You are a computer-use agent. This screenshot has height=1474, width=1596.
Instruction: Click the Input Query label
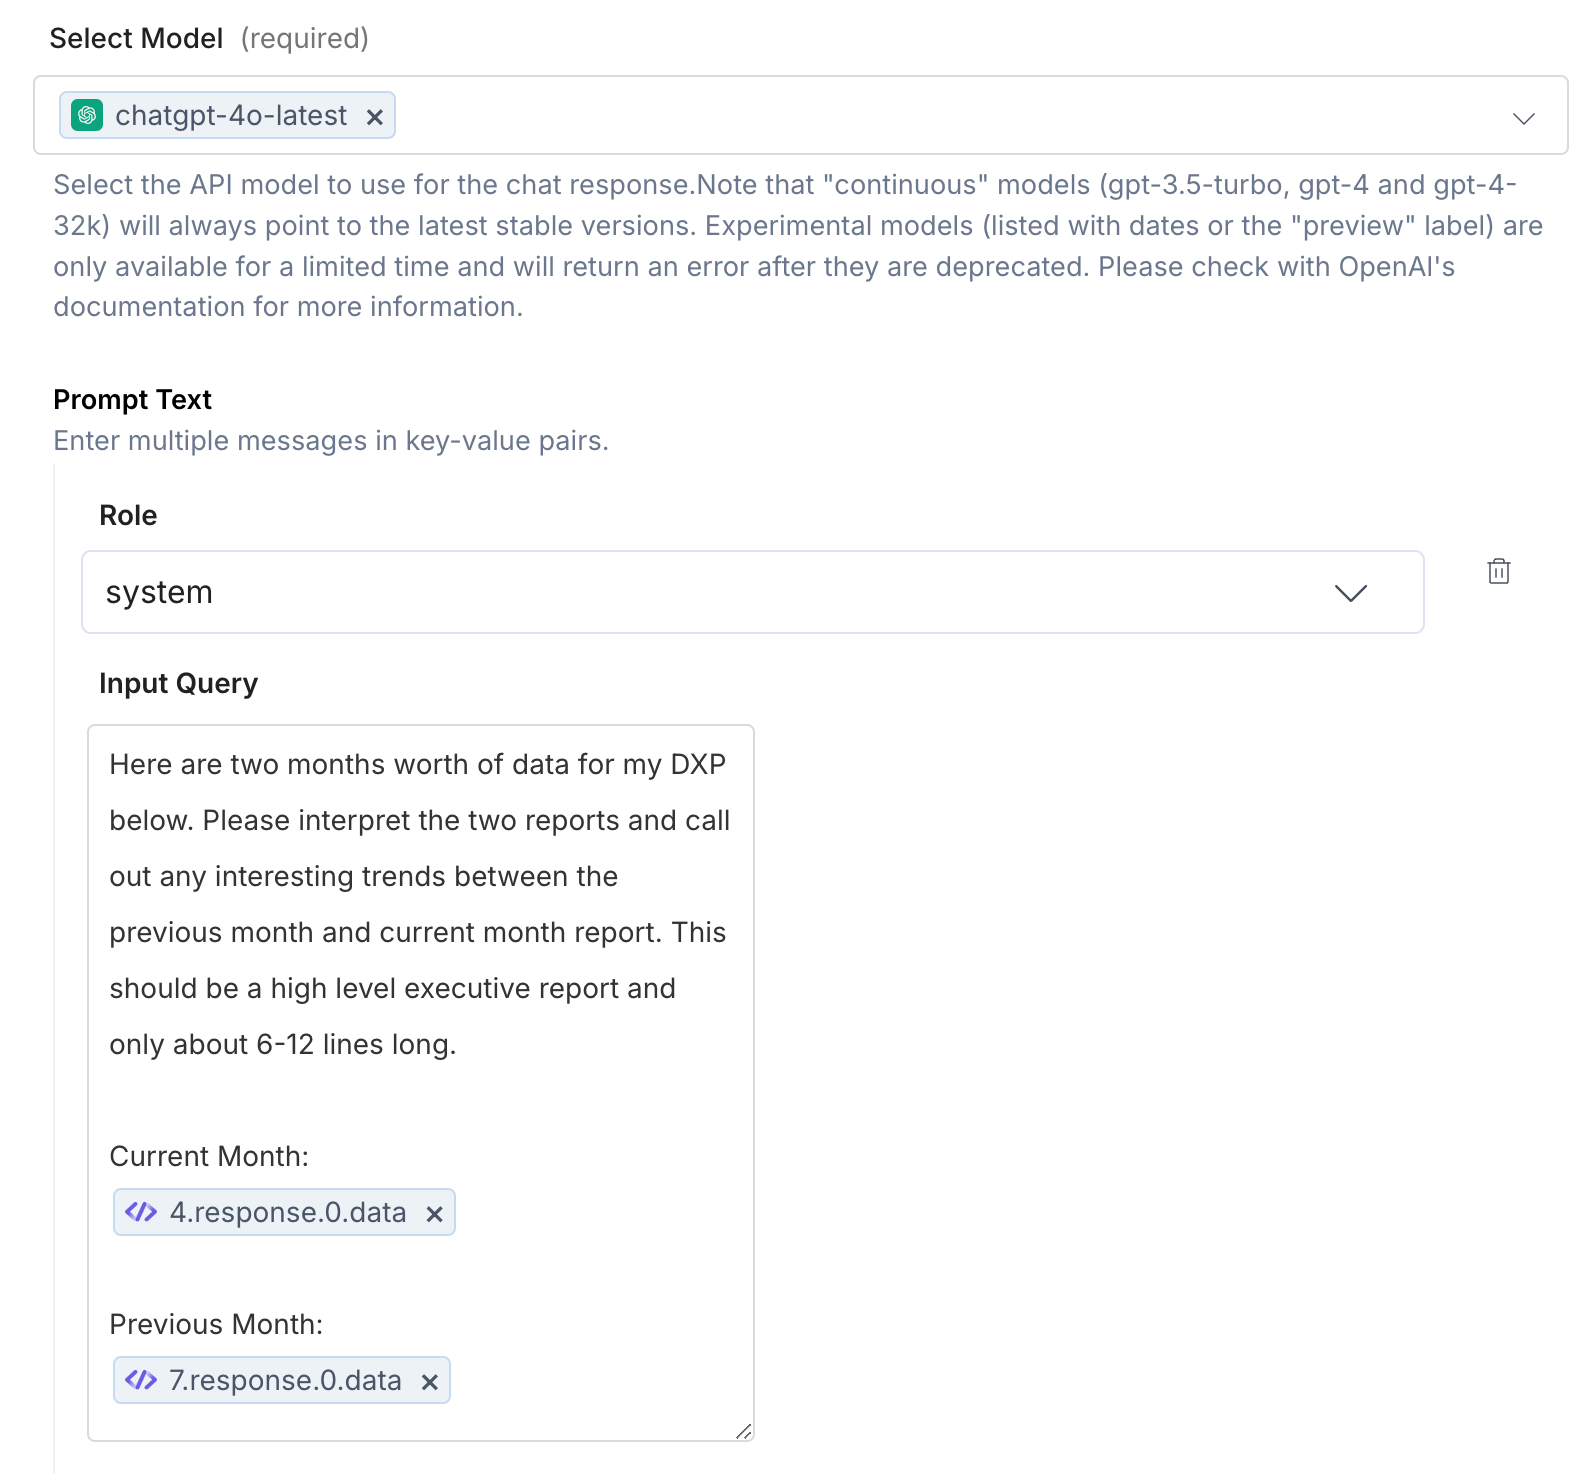click(178, 683)
